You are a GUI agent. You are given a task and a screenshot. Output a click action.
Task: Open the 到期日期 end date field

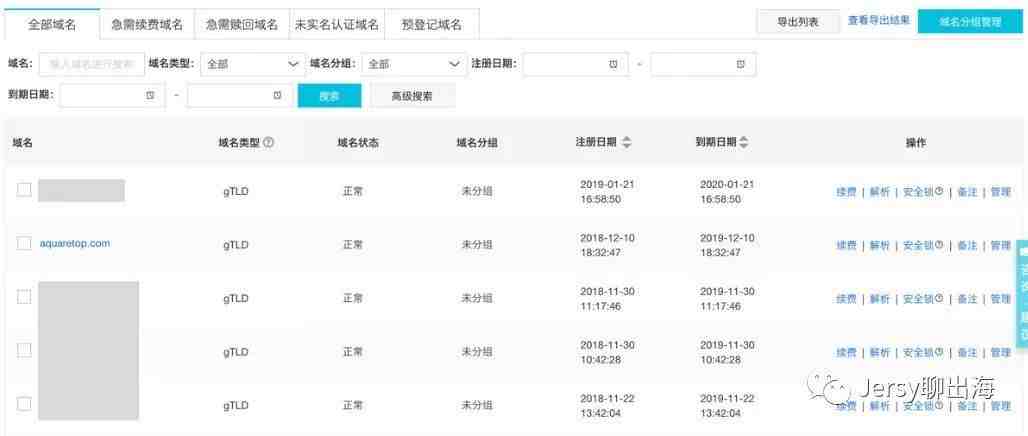coord(239,96)
